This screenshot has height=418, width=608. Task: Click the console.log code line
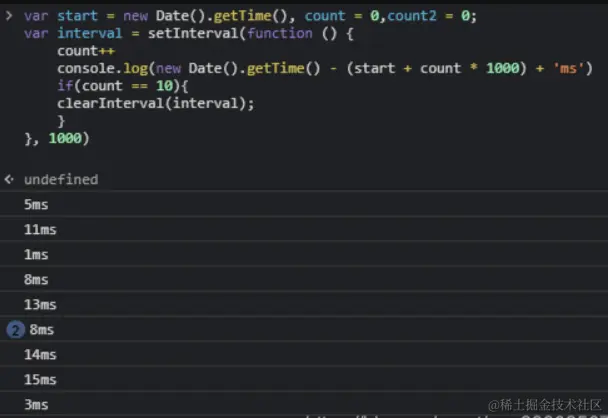325,69
